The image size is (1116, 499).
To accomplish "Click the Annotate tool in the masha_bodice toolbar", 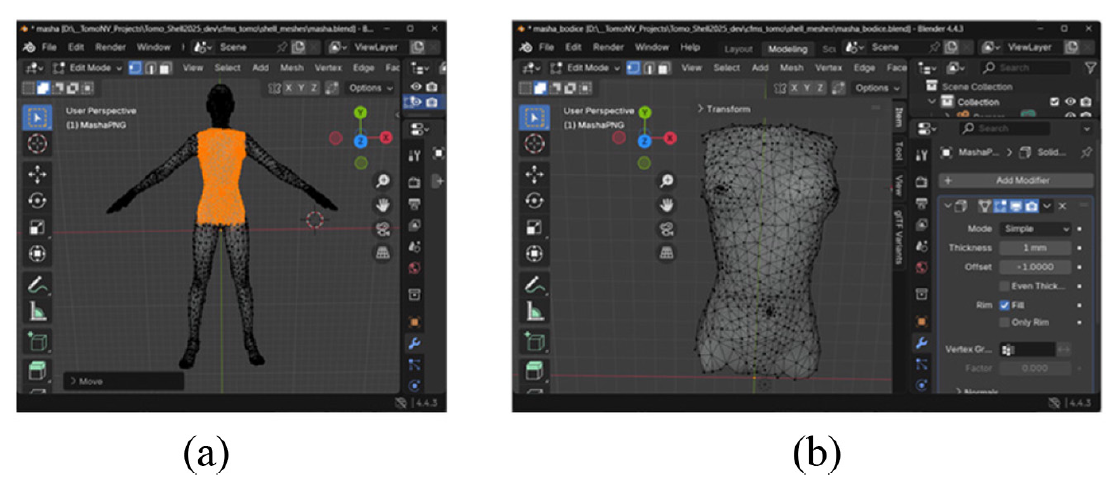I will 534,285.
